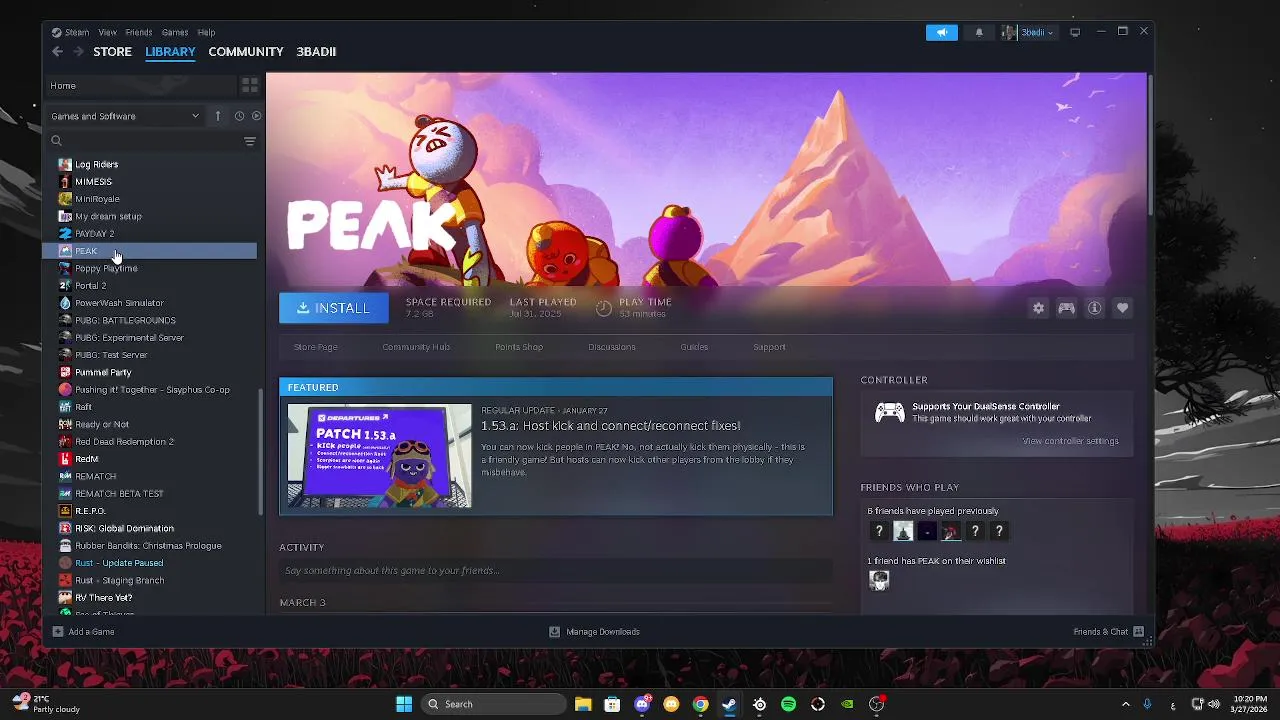Go back using the left arrow
The height and width of the screenshot is (720, 1280).
[57, 52]
